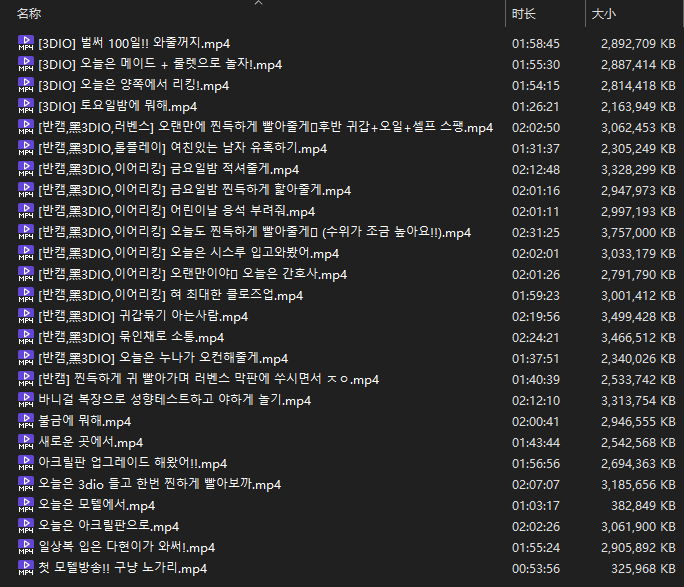Click MP4 icon of the 01:56:56 file
Viewport: 684px width, 587px height.
[x=26, y=463]
